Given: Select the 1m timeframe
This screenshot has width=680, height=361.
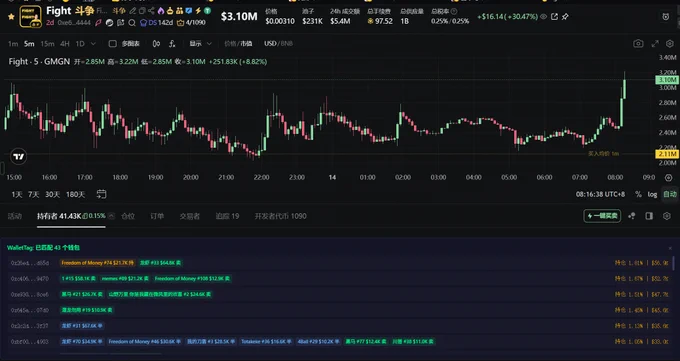Looking at the screenshot, I should click(13, 44).
